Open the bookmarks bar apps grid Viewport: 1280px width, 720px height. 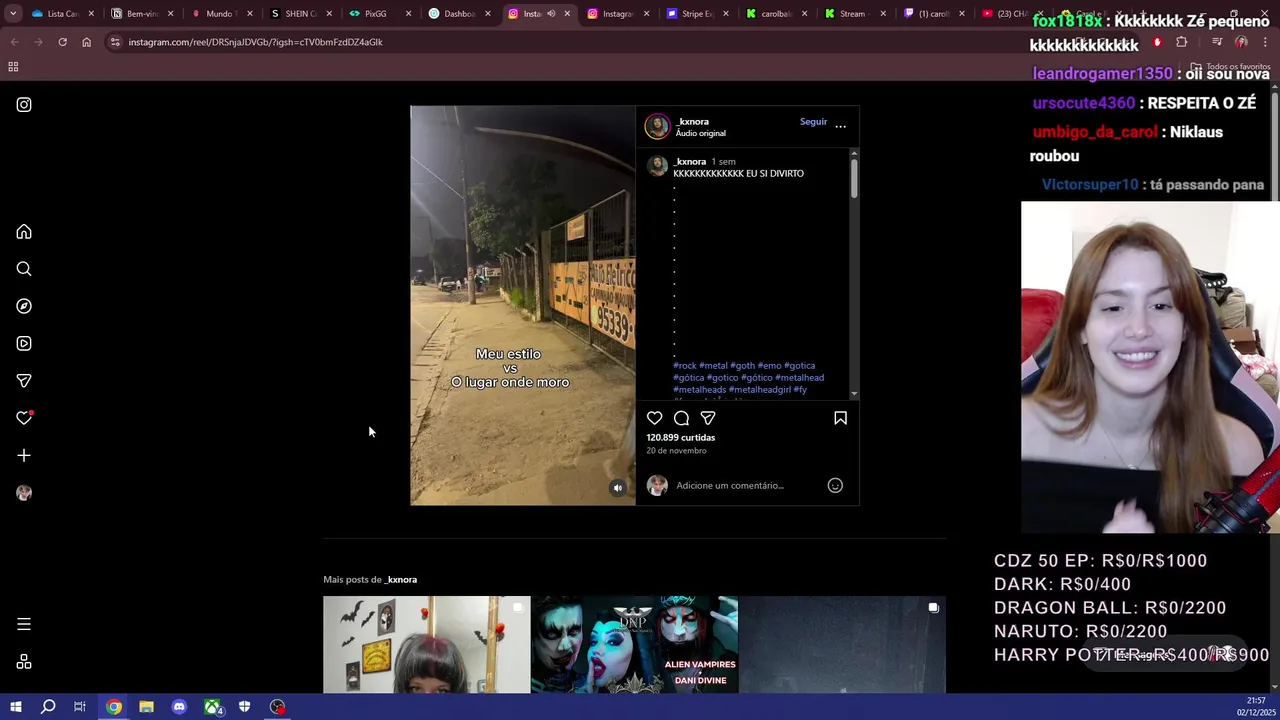pos(13,67)
